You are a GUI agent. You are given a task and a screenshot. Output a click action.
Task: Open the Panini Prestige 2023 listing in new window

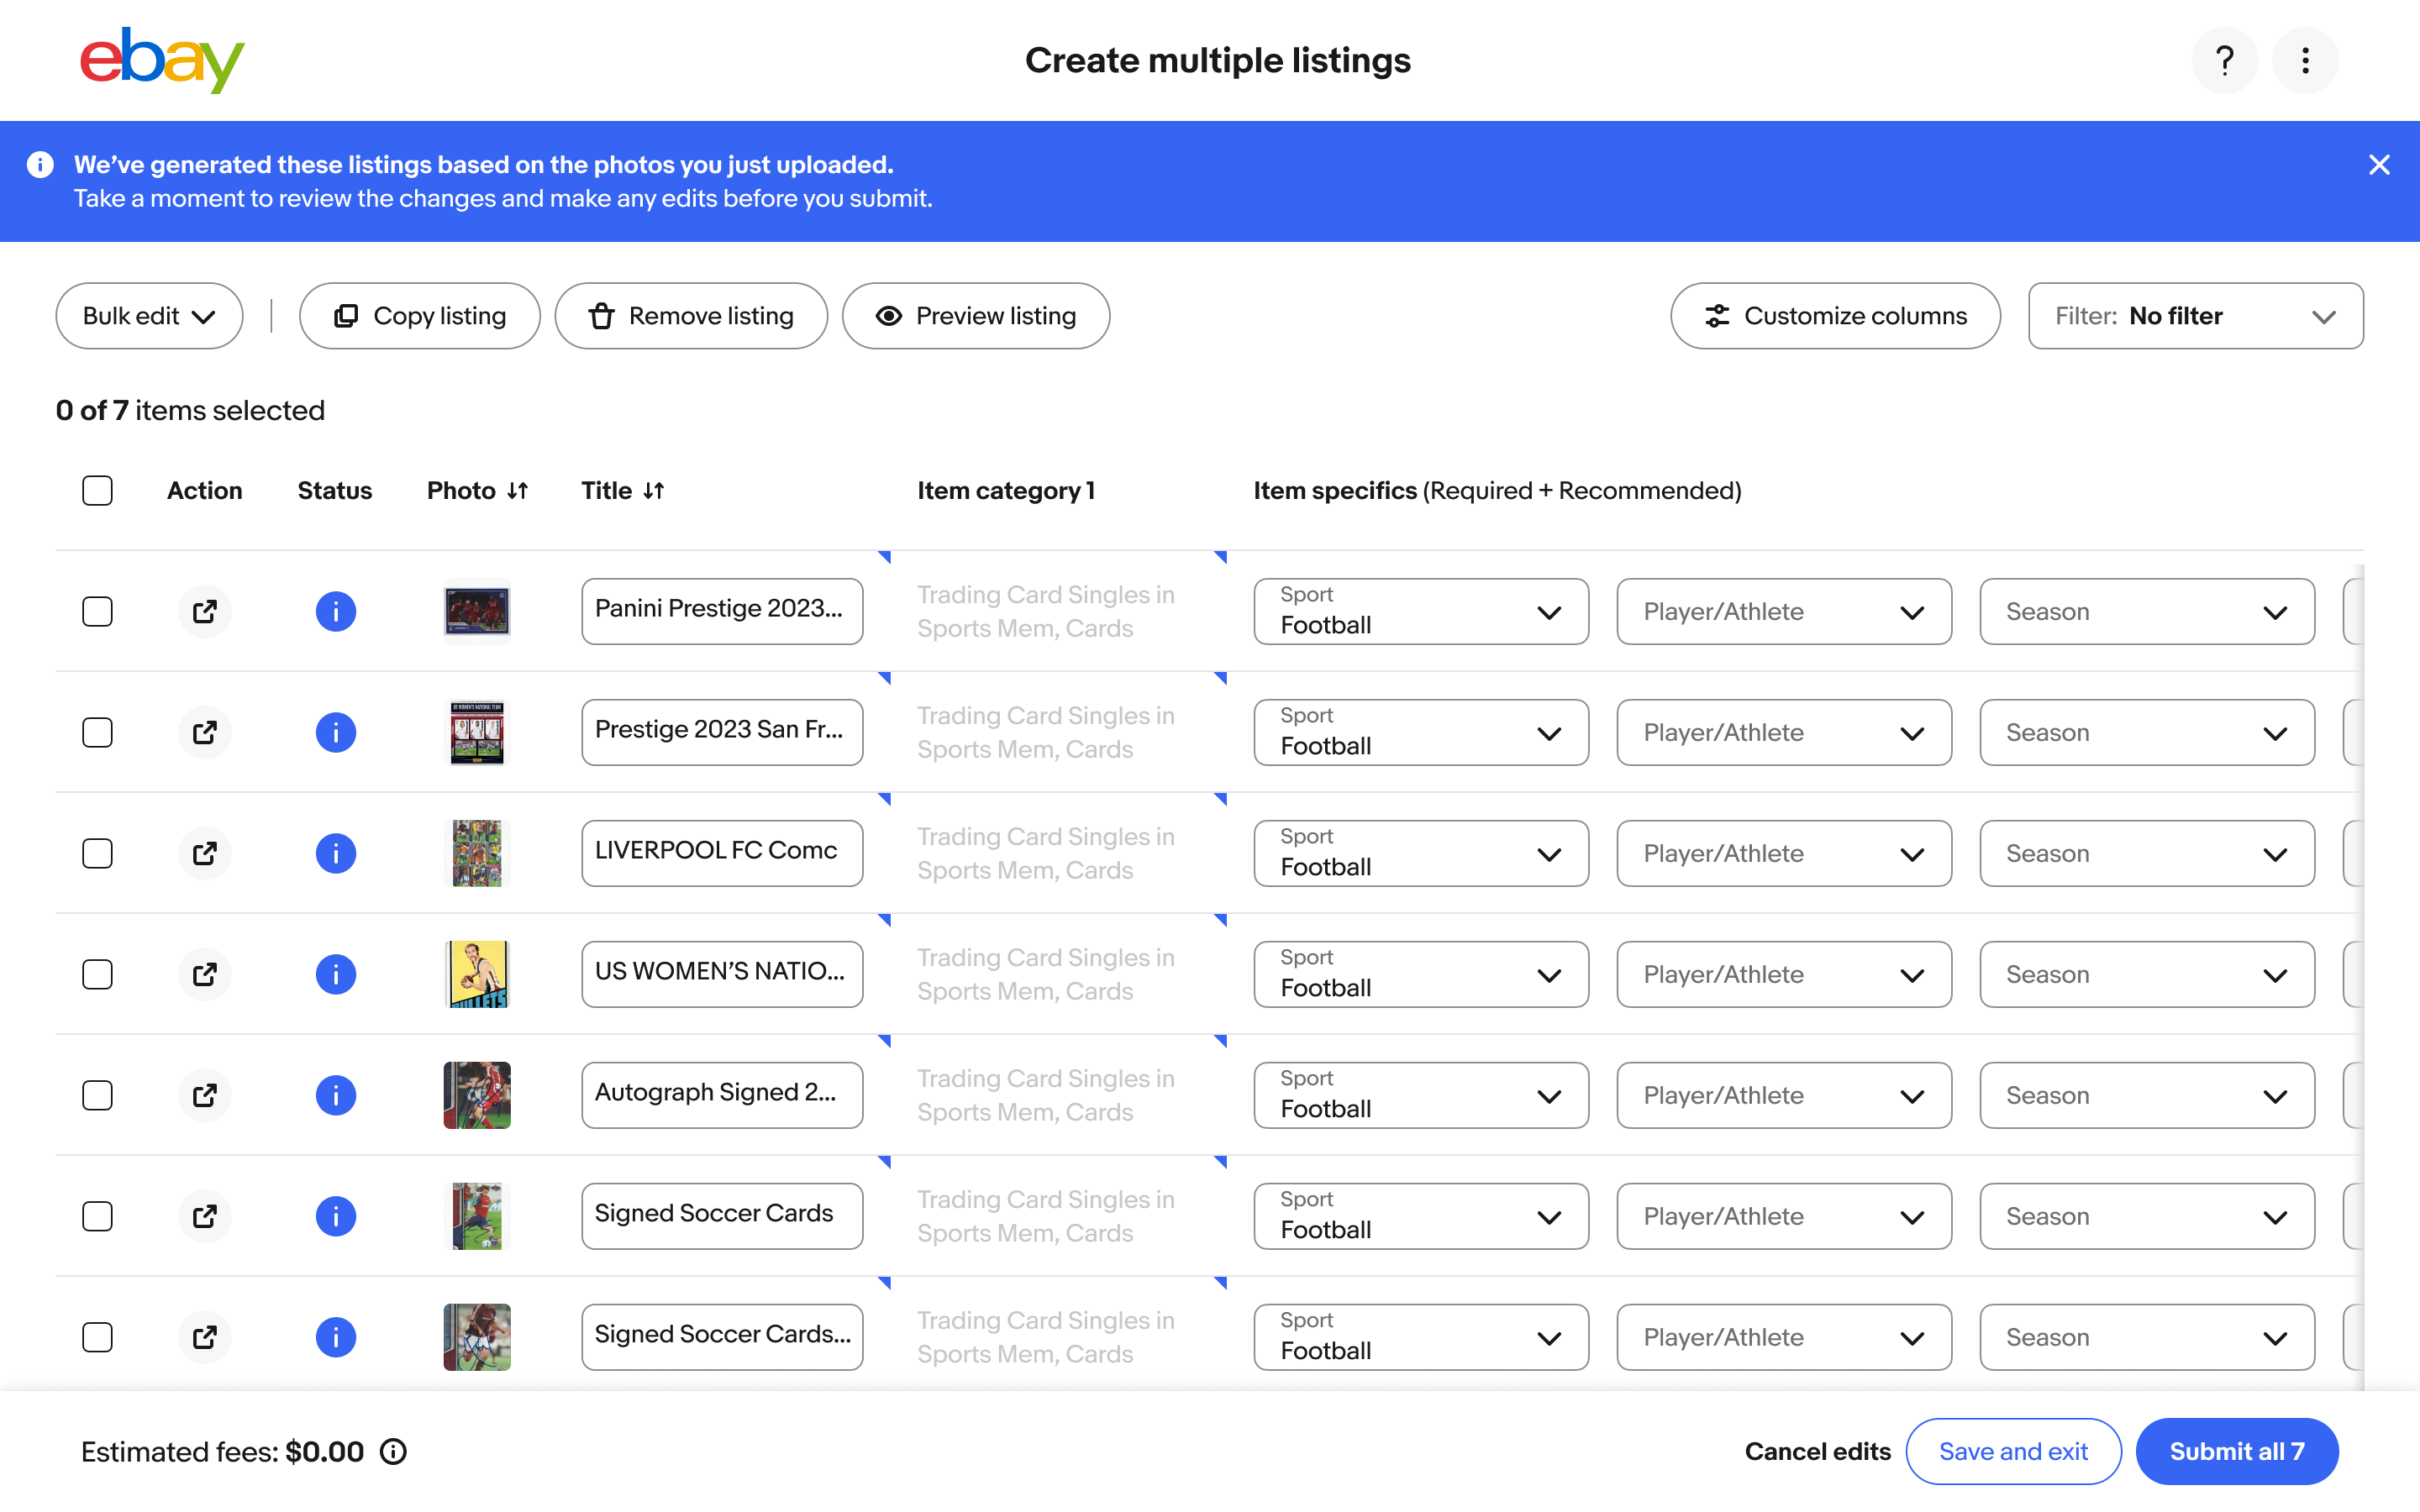(x=205, y=611)
